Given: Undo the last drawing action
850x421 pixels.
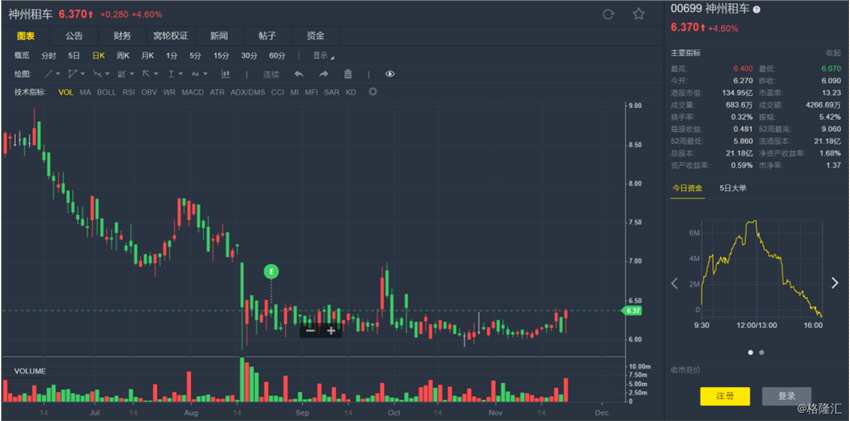Looking at the screenshot, I should pyautogui.click(x=299, y=74).
